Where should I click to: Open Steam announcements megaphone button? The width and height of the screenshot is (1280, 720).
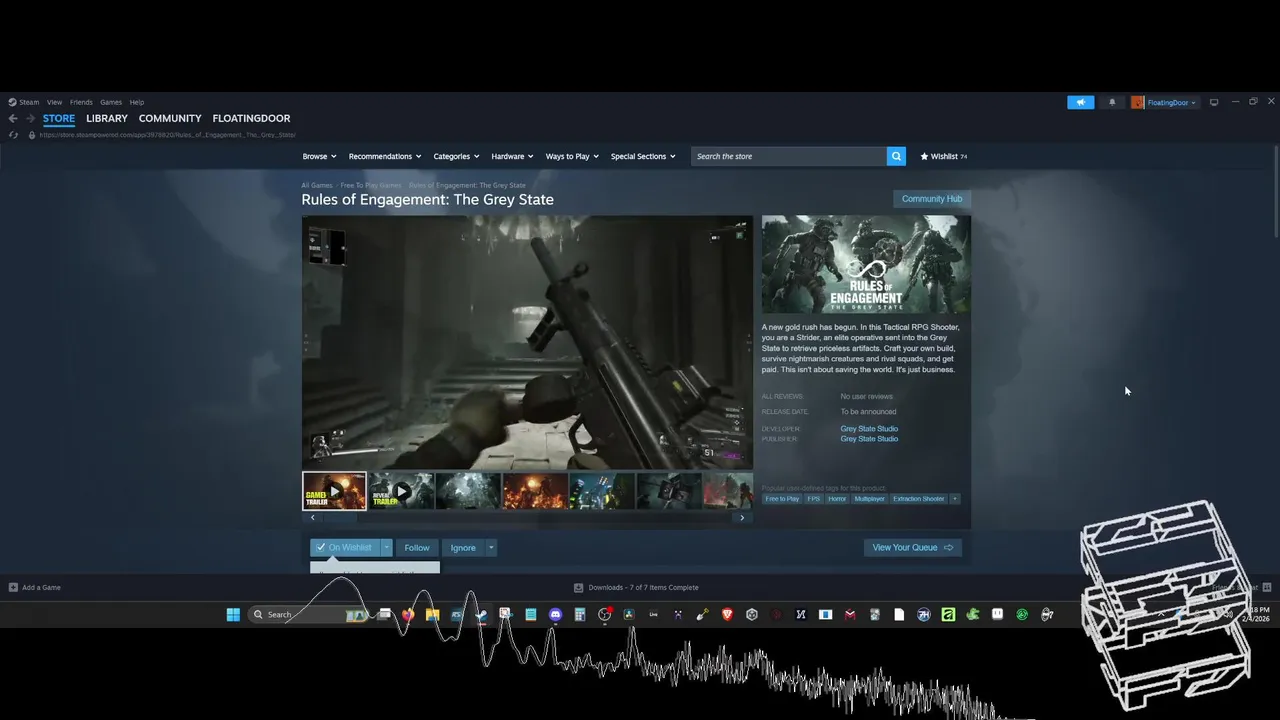point(1080,102)
